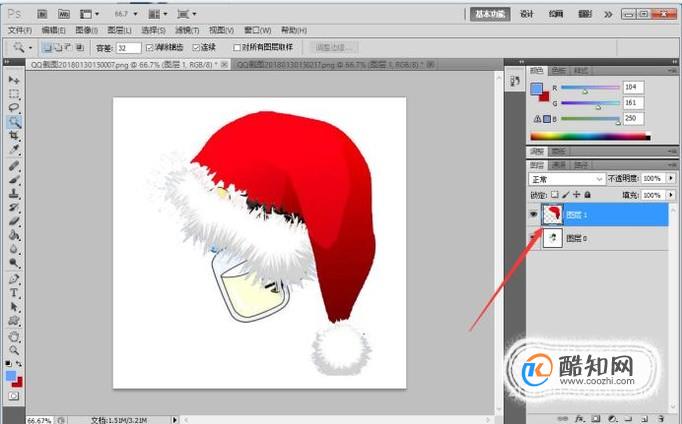Screen dimensions: 682x424
Task: Select the Lasso tool
Action: tap(14, 107)
